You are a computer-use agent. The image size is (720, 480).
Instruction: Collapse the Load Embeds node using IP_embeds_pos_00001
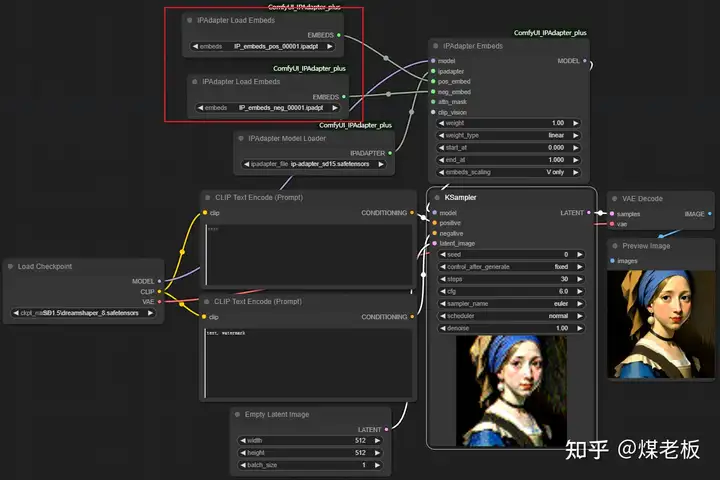point(190,20)
